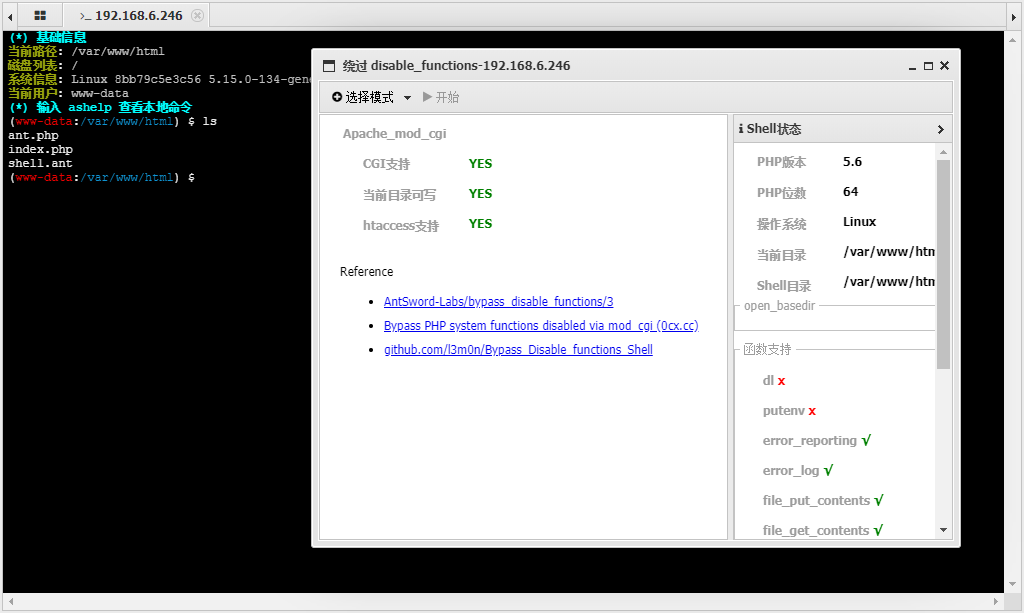Open the mod_cgi (0cx.cc) reference link
1024x613 pixels.
540,326
